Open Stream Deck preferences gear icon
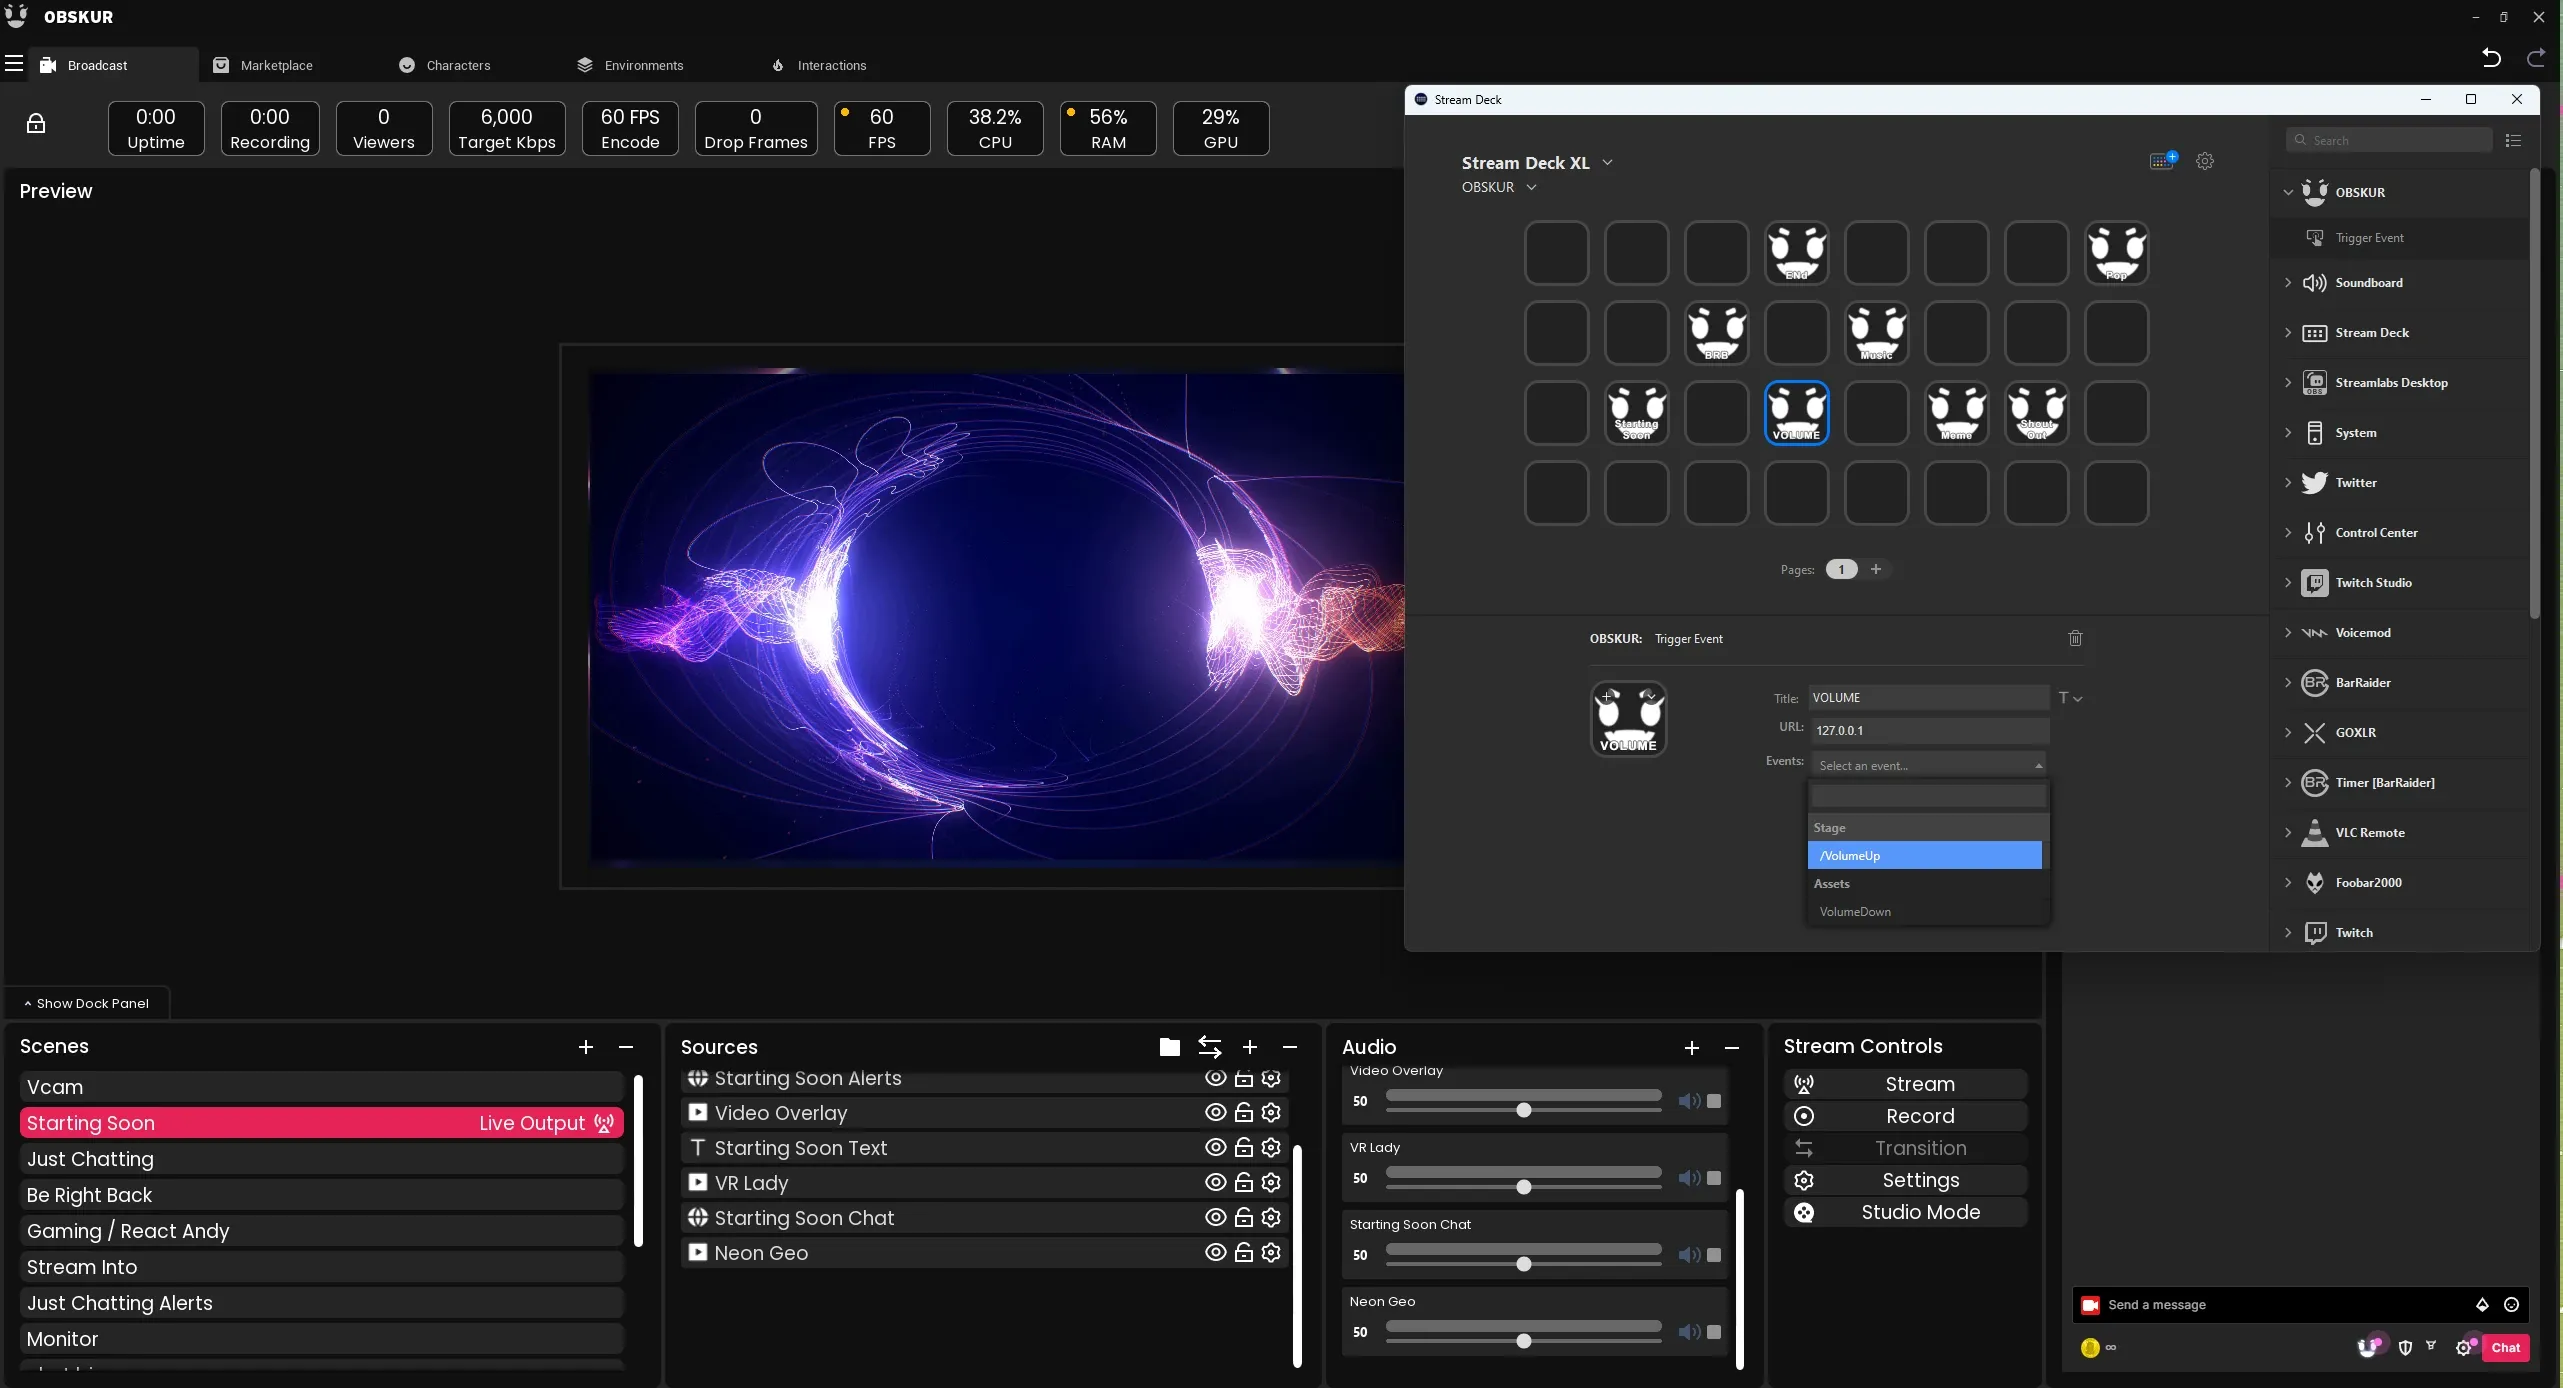Image resolution: width=2563 pixels, height=1388 pixels. pos(2205,160)
